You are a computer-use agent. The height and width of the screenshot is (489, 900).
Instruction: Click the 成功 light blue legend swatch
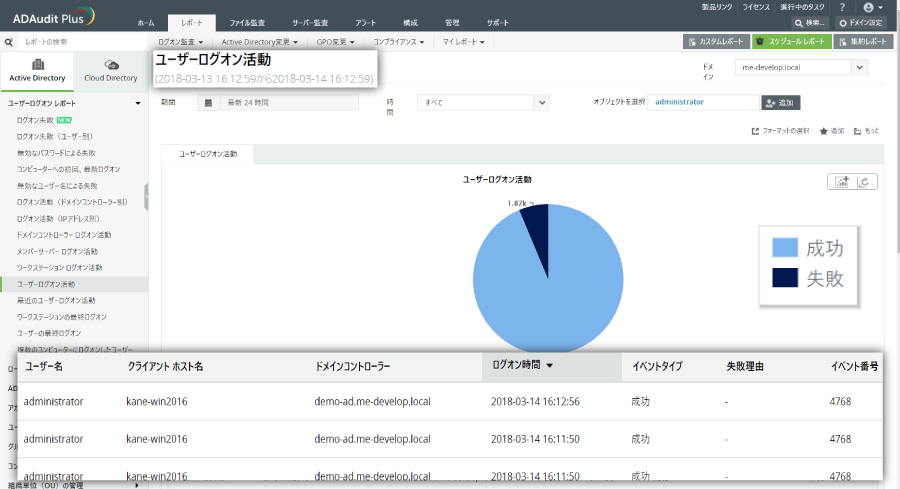click(786, 247)
